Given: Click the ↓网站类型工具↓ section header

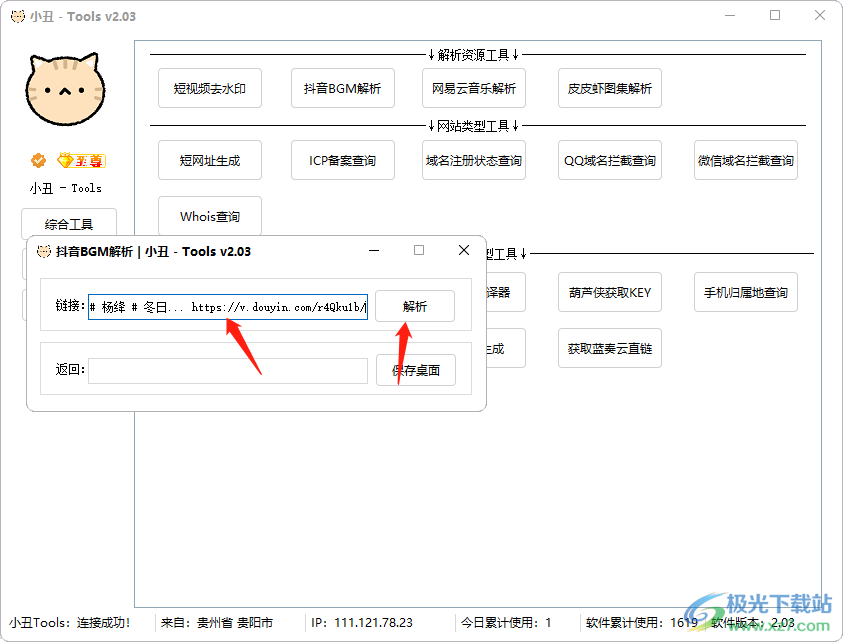Looking at the screenshot, I should click(474, 126).
